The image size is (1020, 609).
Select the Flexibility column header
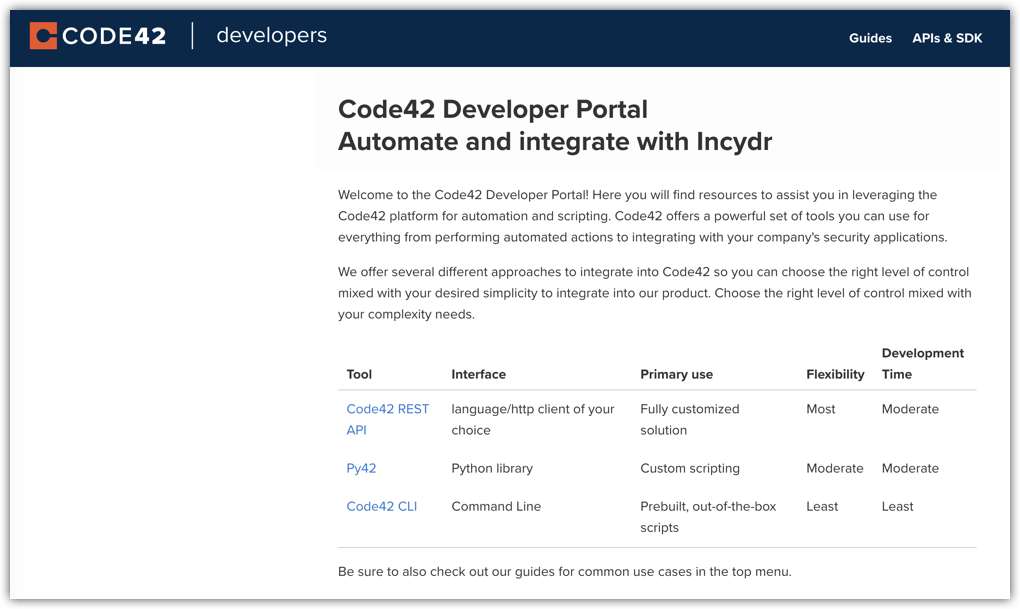pyautogui.click(x=835, y=374)
